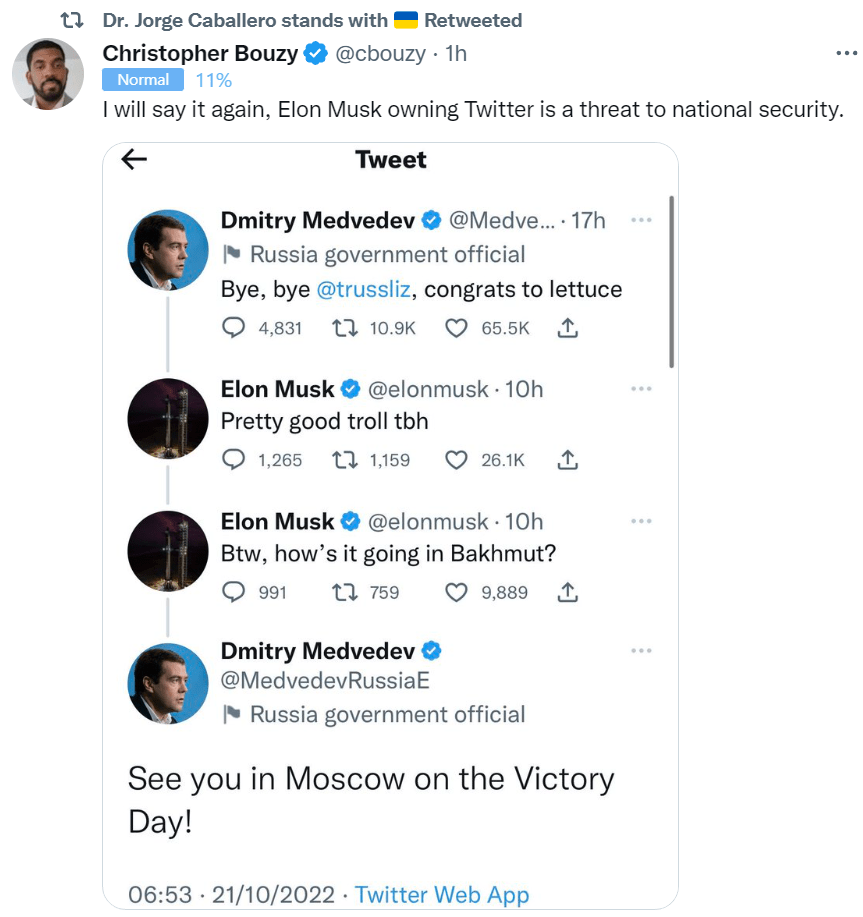
Task: Share the Bakhmut tweet
Action: click(567, 592)
